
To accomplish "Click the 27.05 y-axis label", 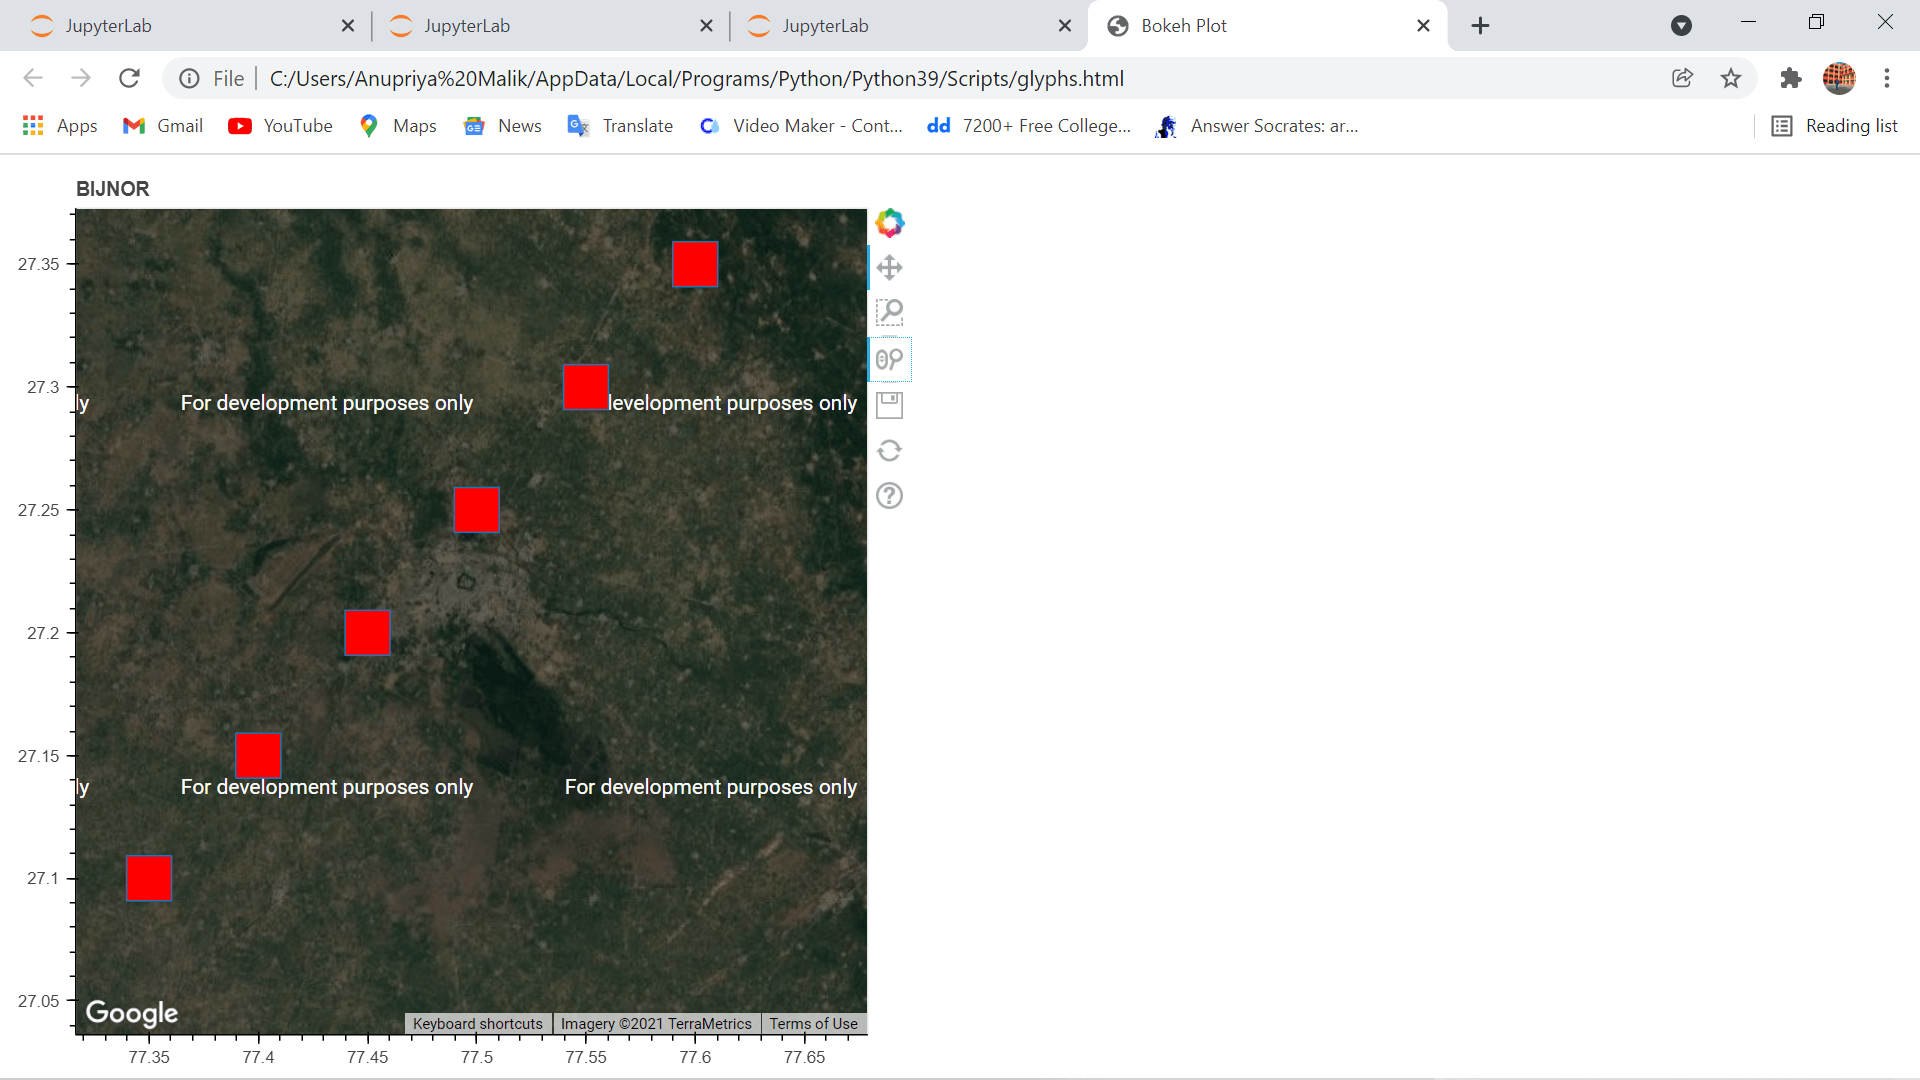I will (39, 1001).
